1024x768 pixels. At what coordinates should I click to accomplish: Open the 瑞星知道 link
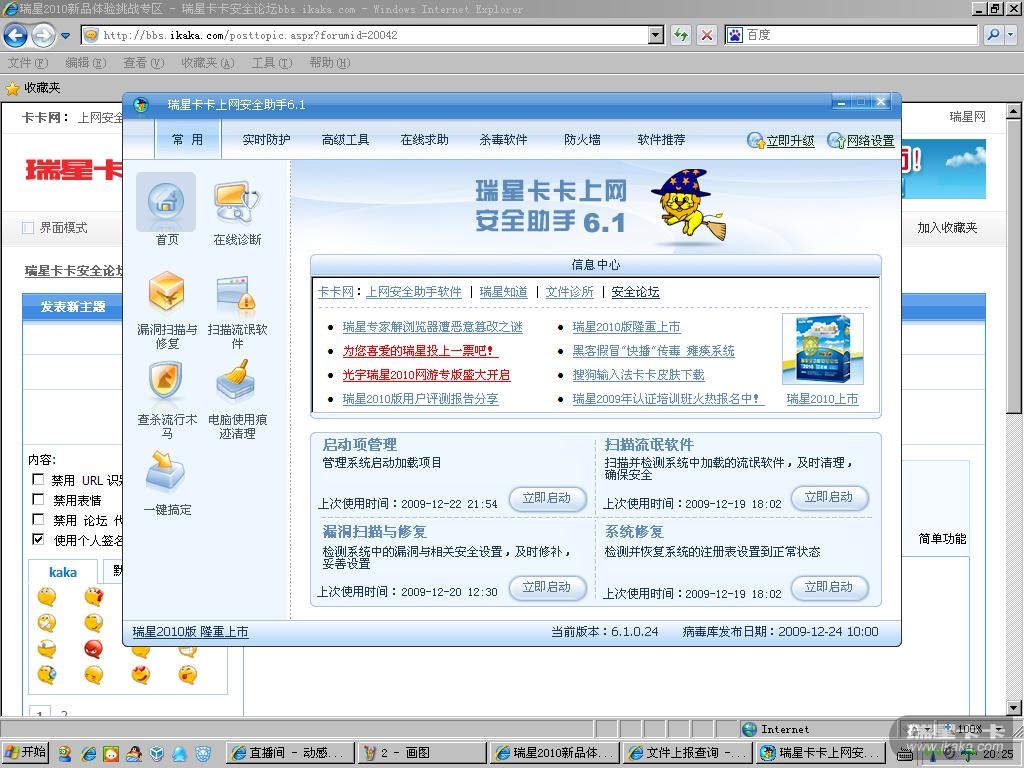pos(504,292)
